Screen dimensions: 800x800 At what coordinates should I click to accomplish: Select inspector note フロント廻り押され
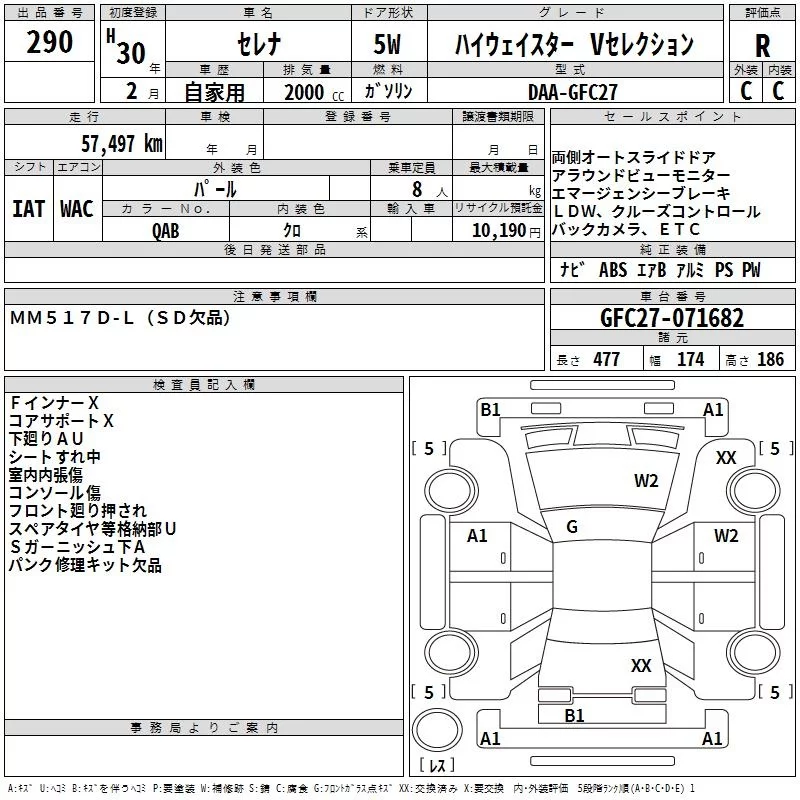pyautogui.click(x=78, y=511)
